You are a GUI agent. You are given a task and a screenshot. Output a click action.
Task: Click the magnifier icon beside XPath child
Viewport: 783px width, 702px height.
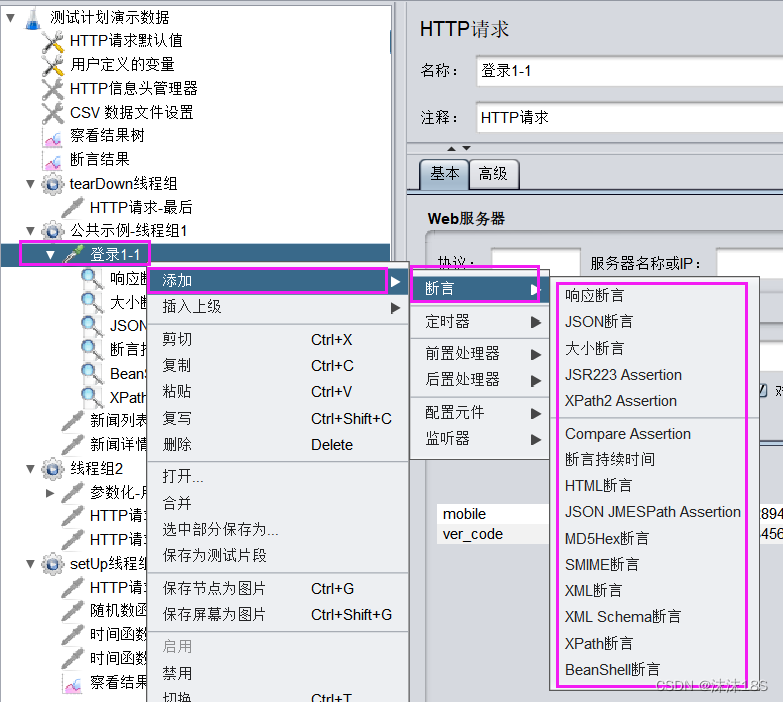point(92,397)
